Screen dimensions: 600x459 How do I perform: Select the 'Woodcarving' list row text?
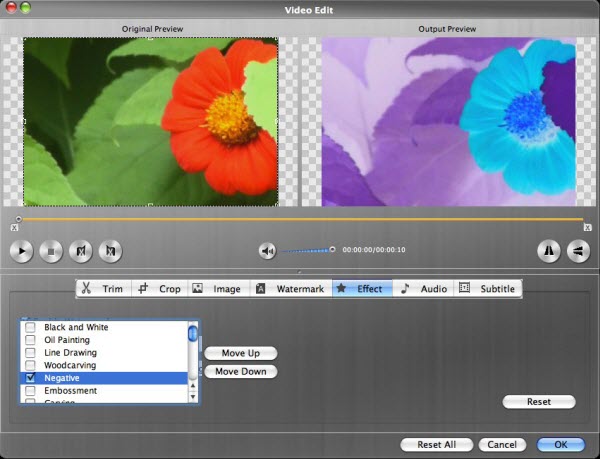tap(70, 365)
